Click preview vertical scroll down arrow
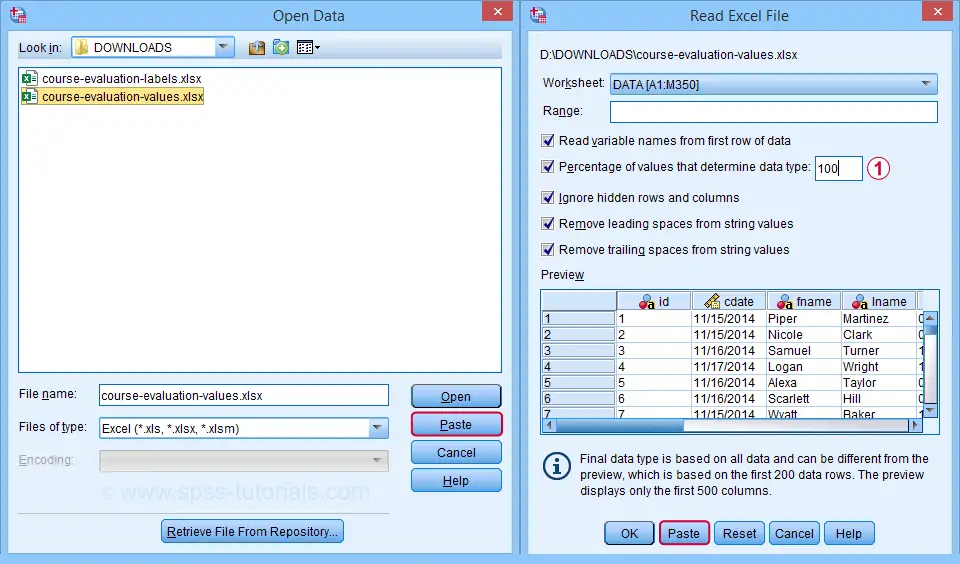The width and height of the screenshot is (960, 564). pos(929,410)
